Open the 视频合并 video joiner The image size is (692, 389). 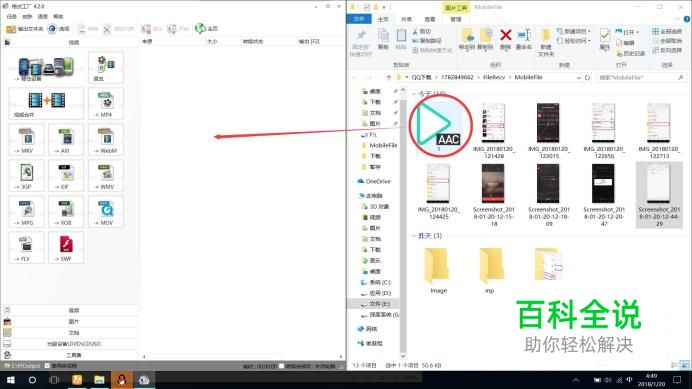46,103
